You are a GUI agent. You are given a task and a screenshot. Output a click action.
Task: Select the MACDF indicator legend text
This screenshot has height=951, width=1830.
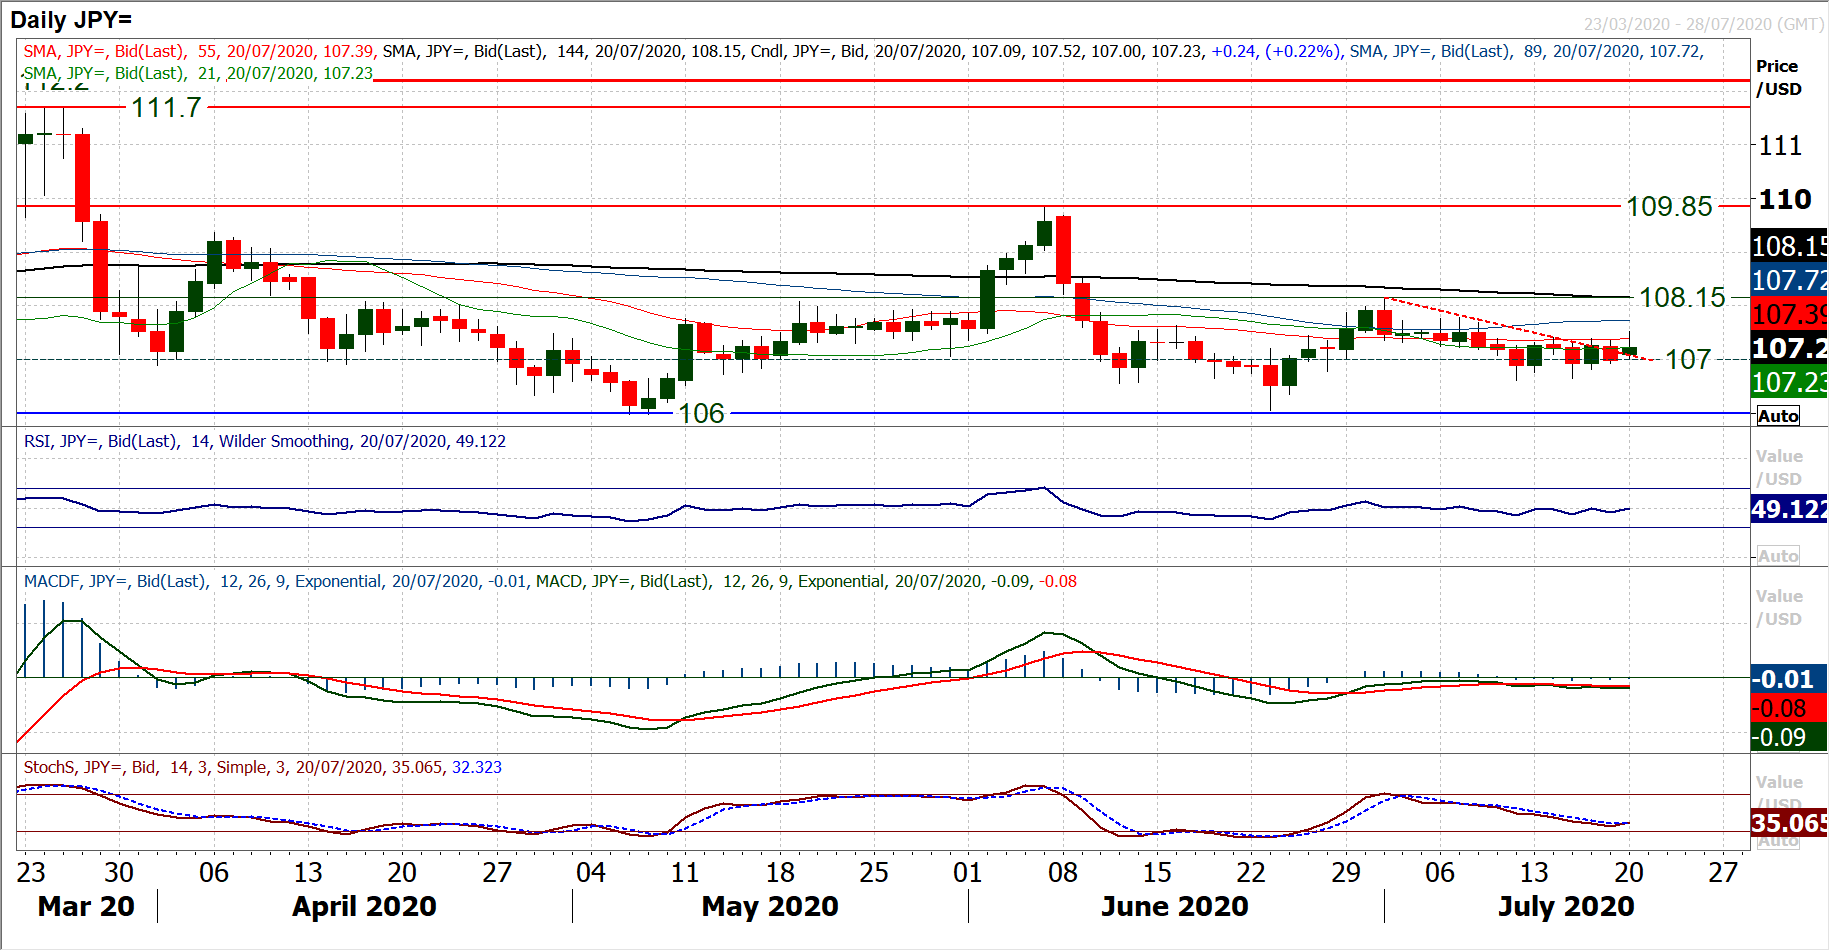pos(278,581)
